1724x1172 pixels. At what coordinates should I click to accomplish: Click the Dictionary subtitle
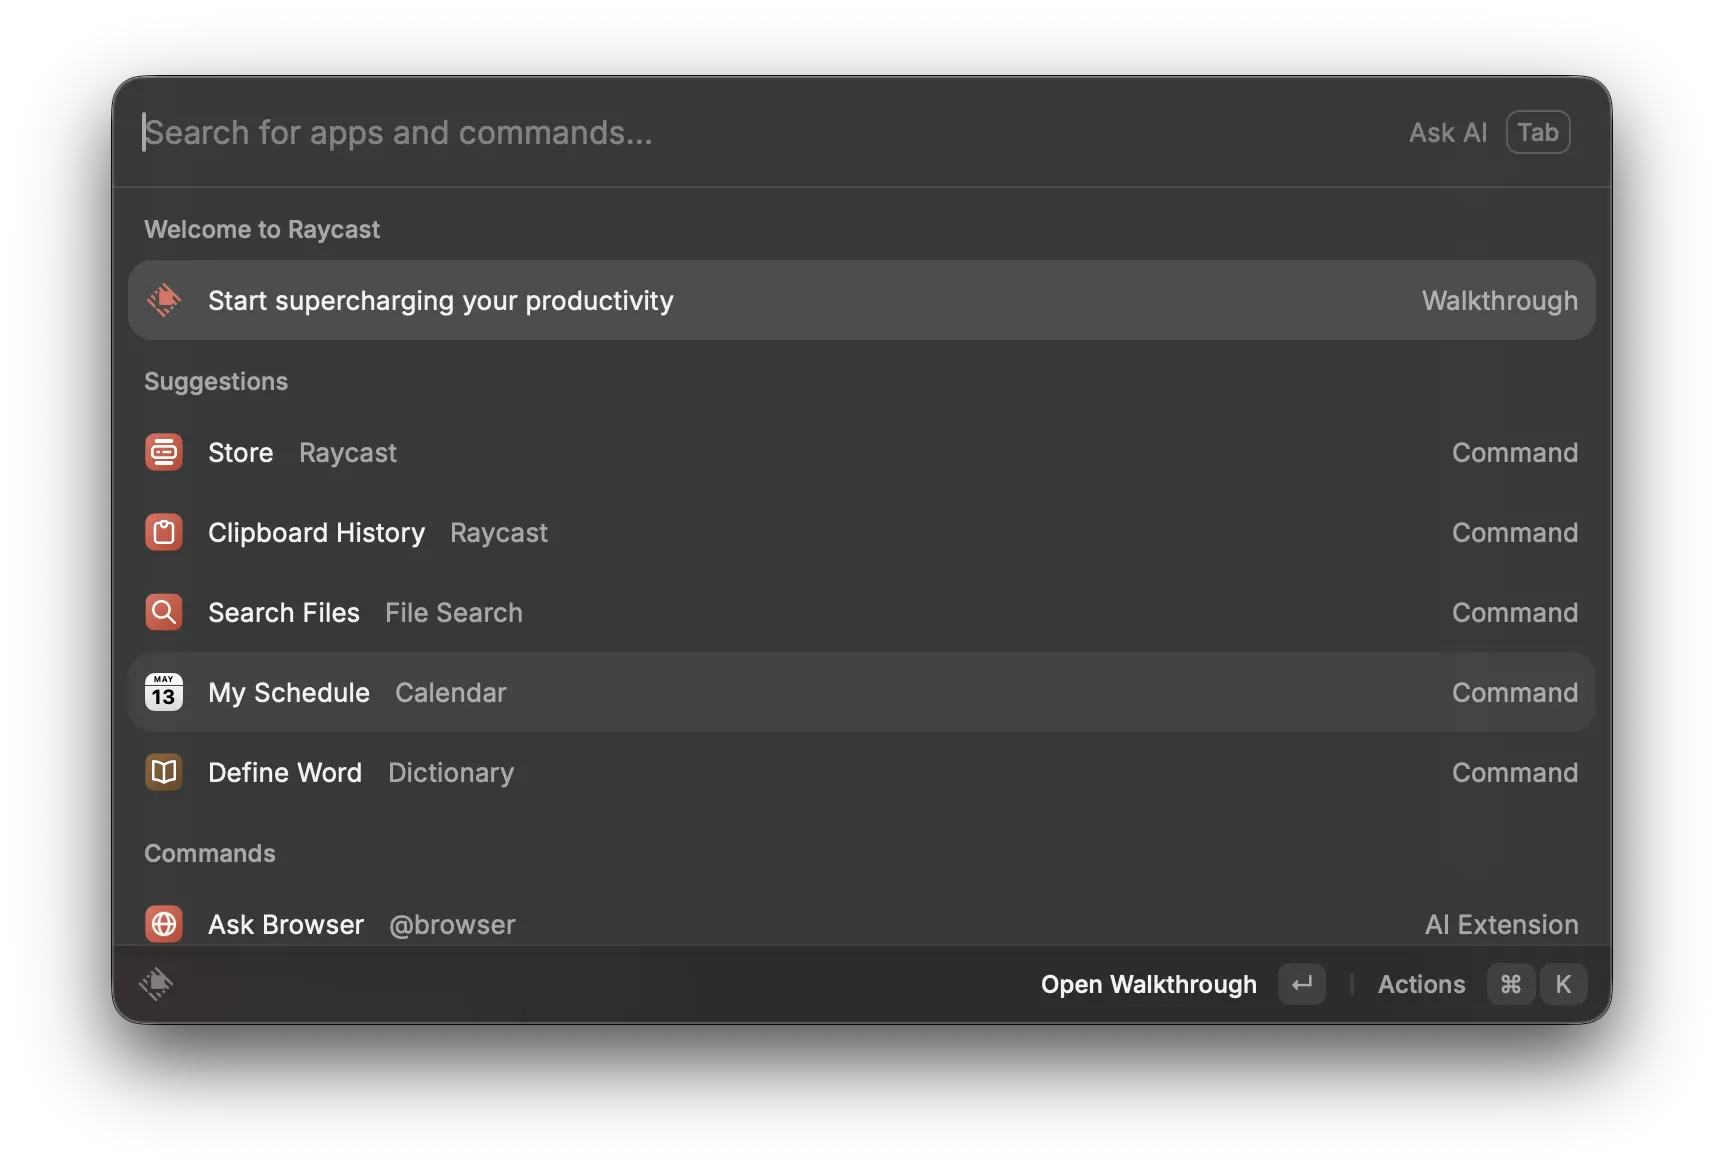[x=451, y=772]
